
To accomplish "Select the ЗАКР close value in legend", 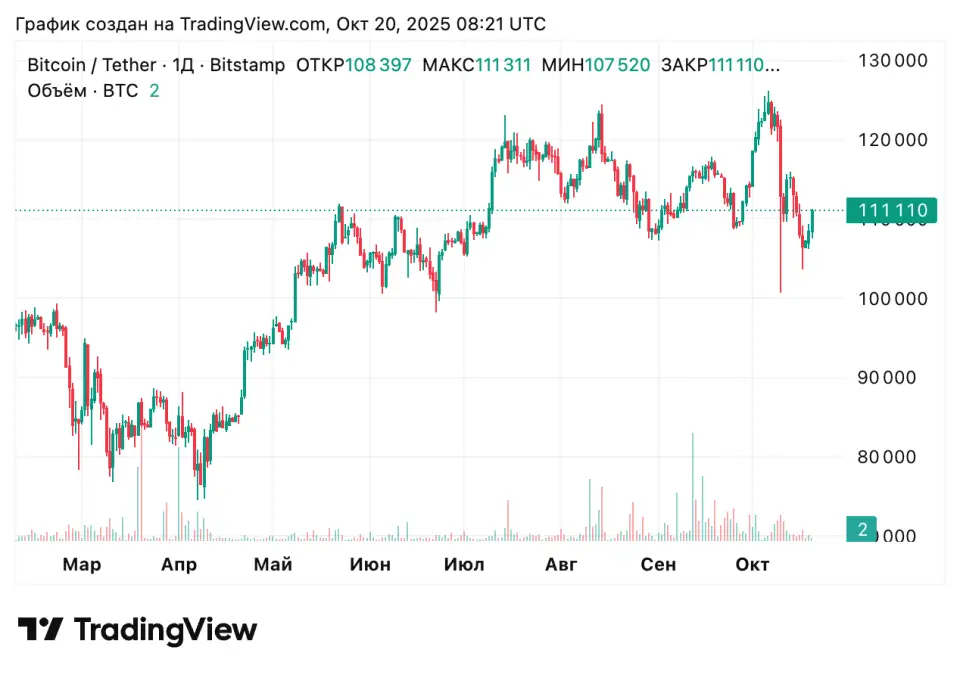I will click(742, 66).
